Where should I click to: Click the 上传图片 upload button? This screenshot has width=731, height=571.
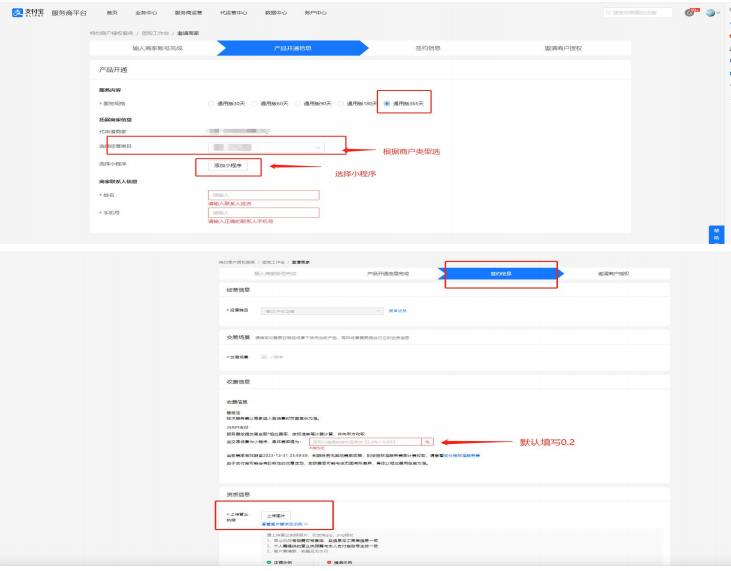coord(276,515)
